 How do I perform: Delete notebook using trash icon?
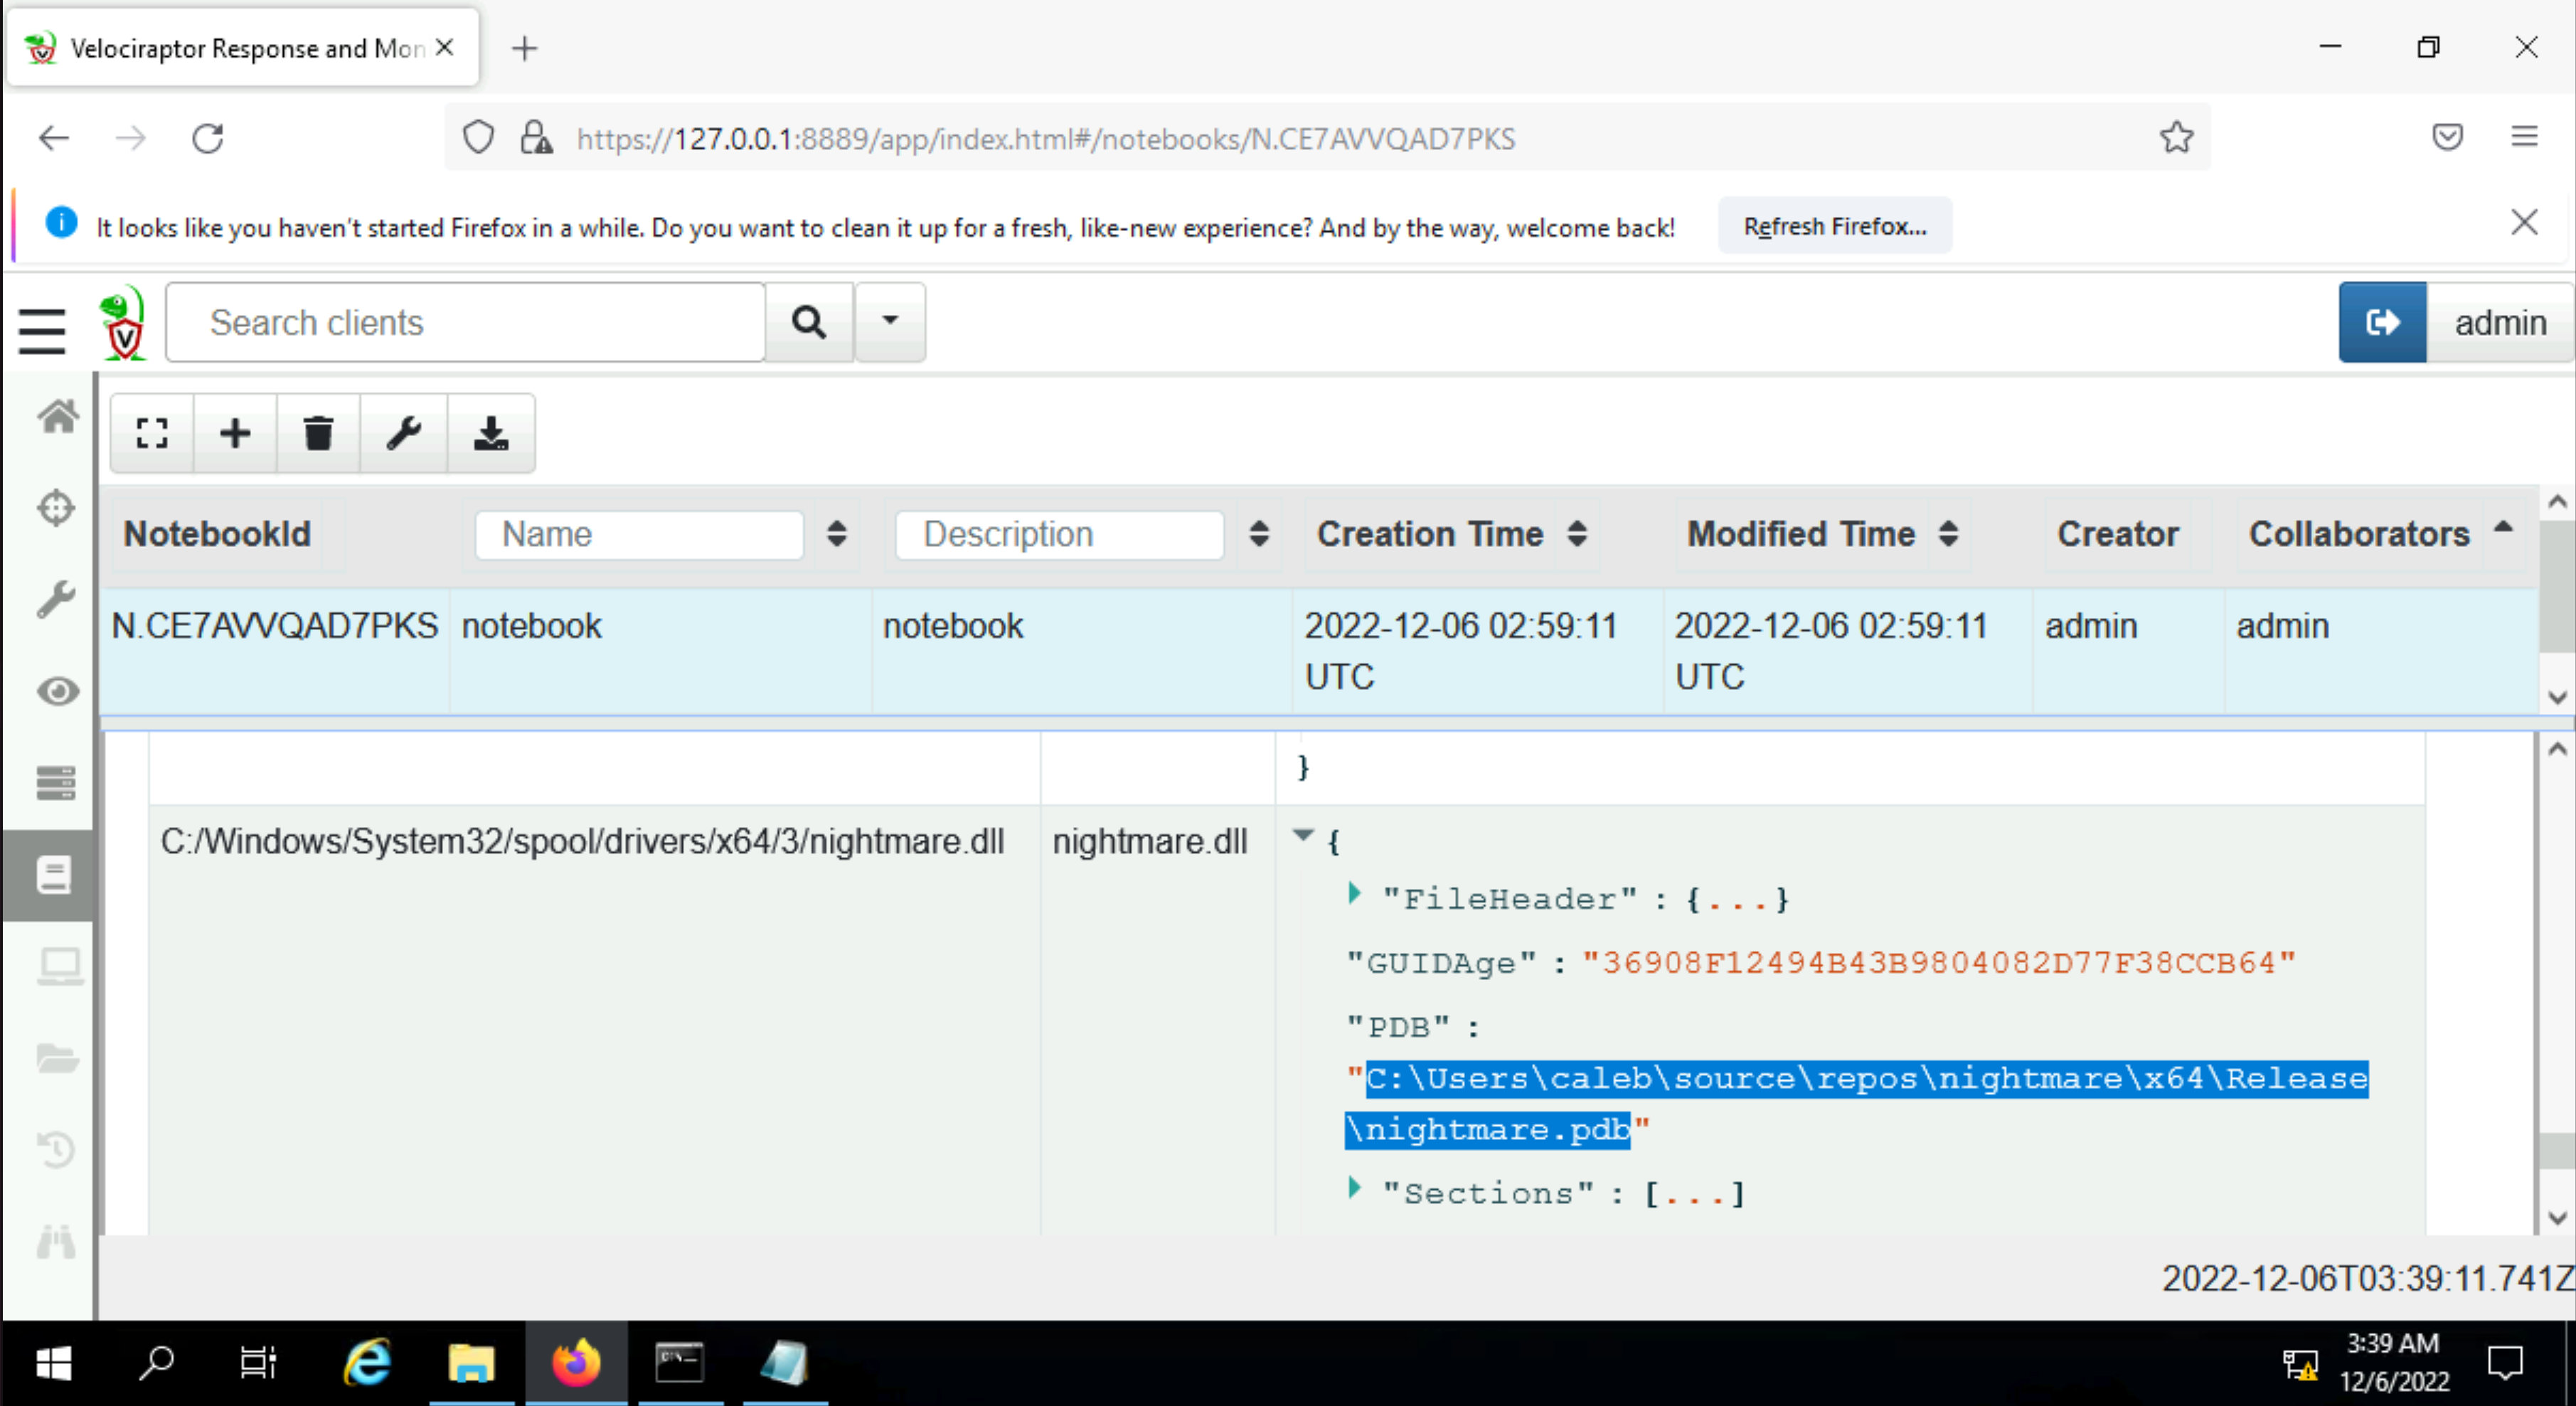coord(318,433)
